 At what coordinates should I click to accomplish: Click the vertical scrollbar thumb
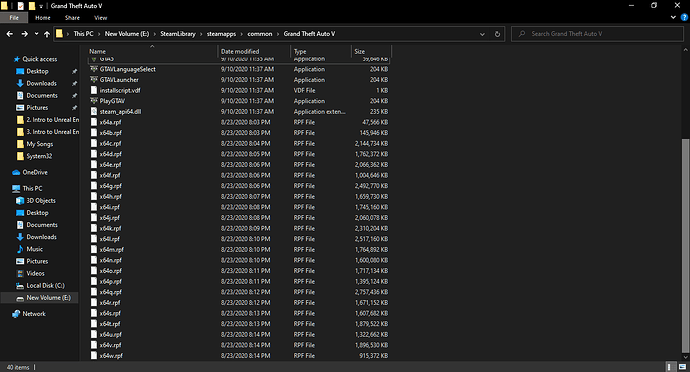686,246
